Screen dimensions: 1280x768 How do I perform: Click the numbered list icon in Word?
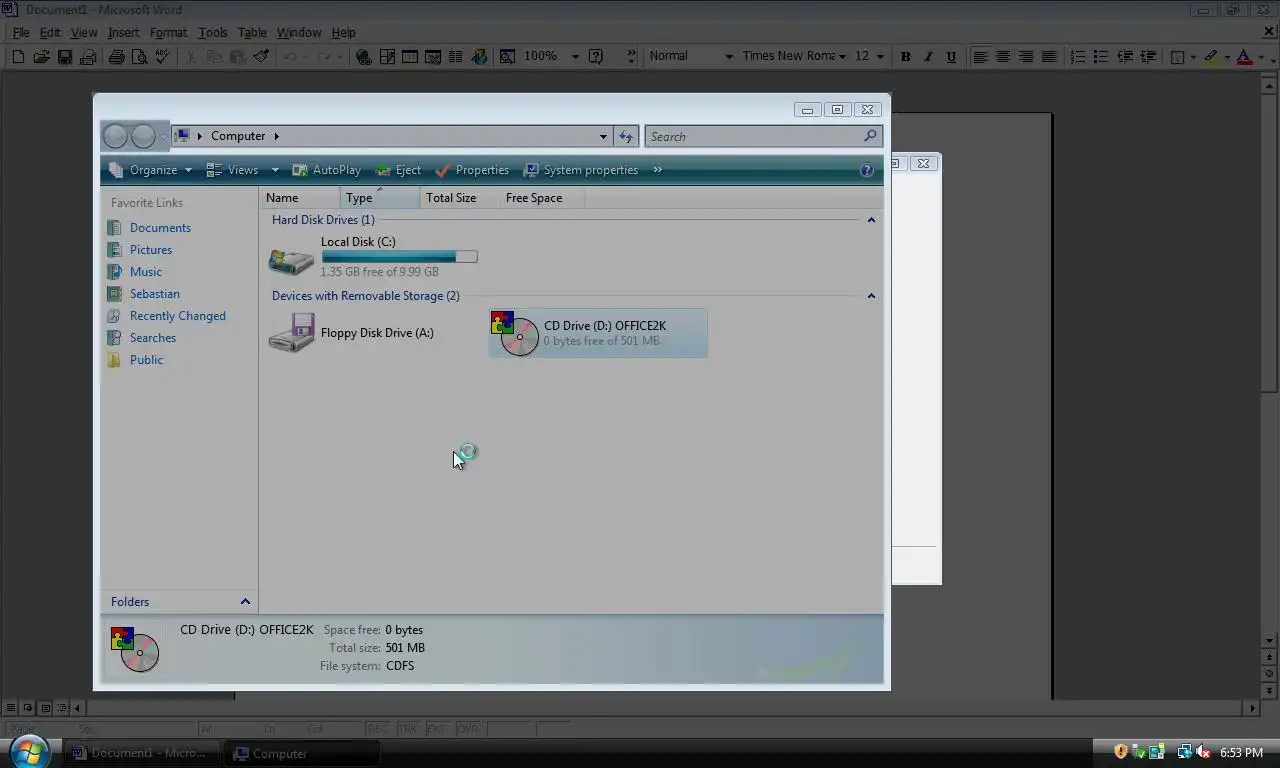(x=1078, y=57)
